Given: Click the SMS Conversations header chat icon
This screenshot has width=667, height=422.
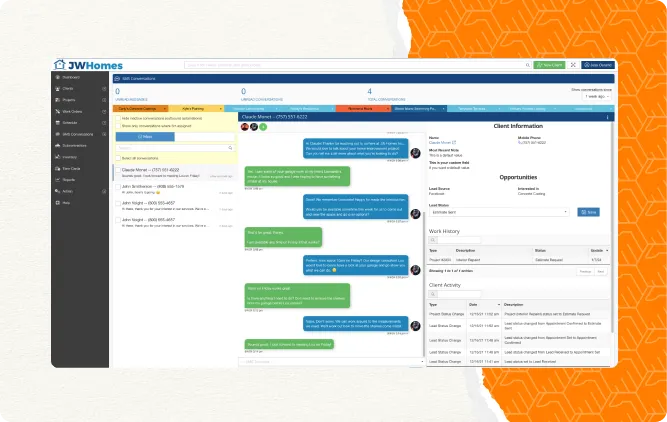Looking at the screenshot, I should point(117,79).
